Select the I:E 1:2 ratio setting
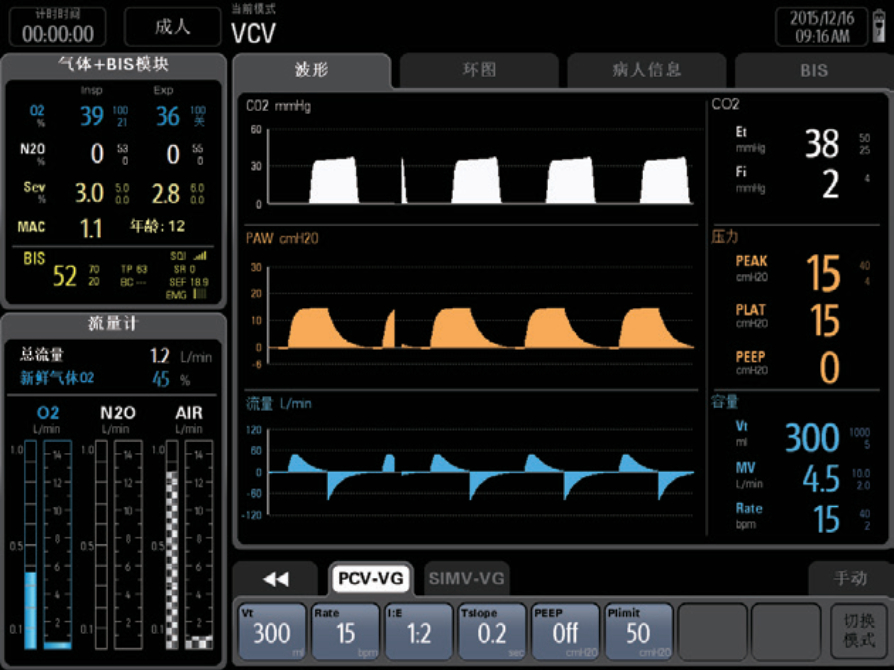 tap(419, 631)
